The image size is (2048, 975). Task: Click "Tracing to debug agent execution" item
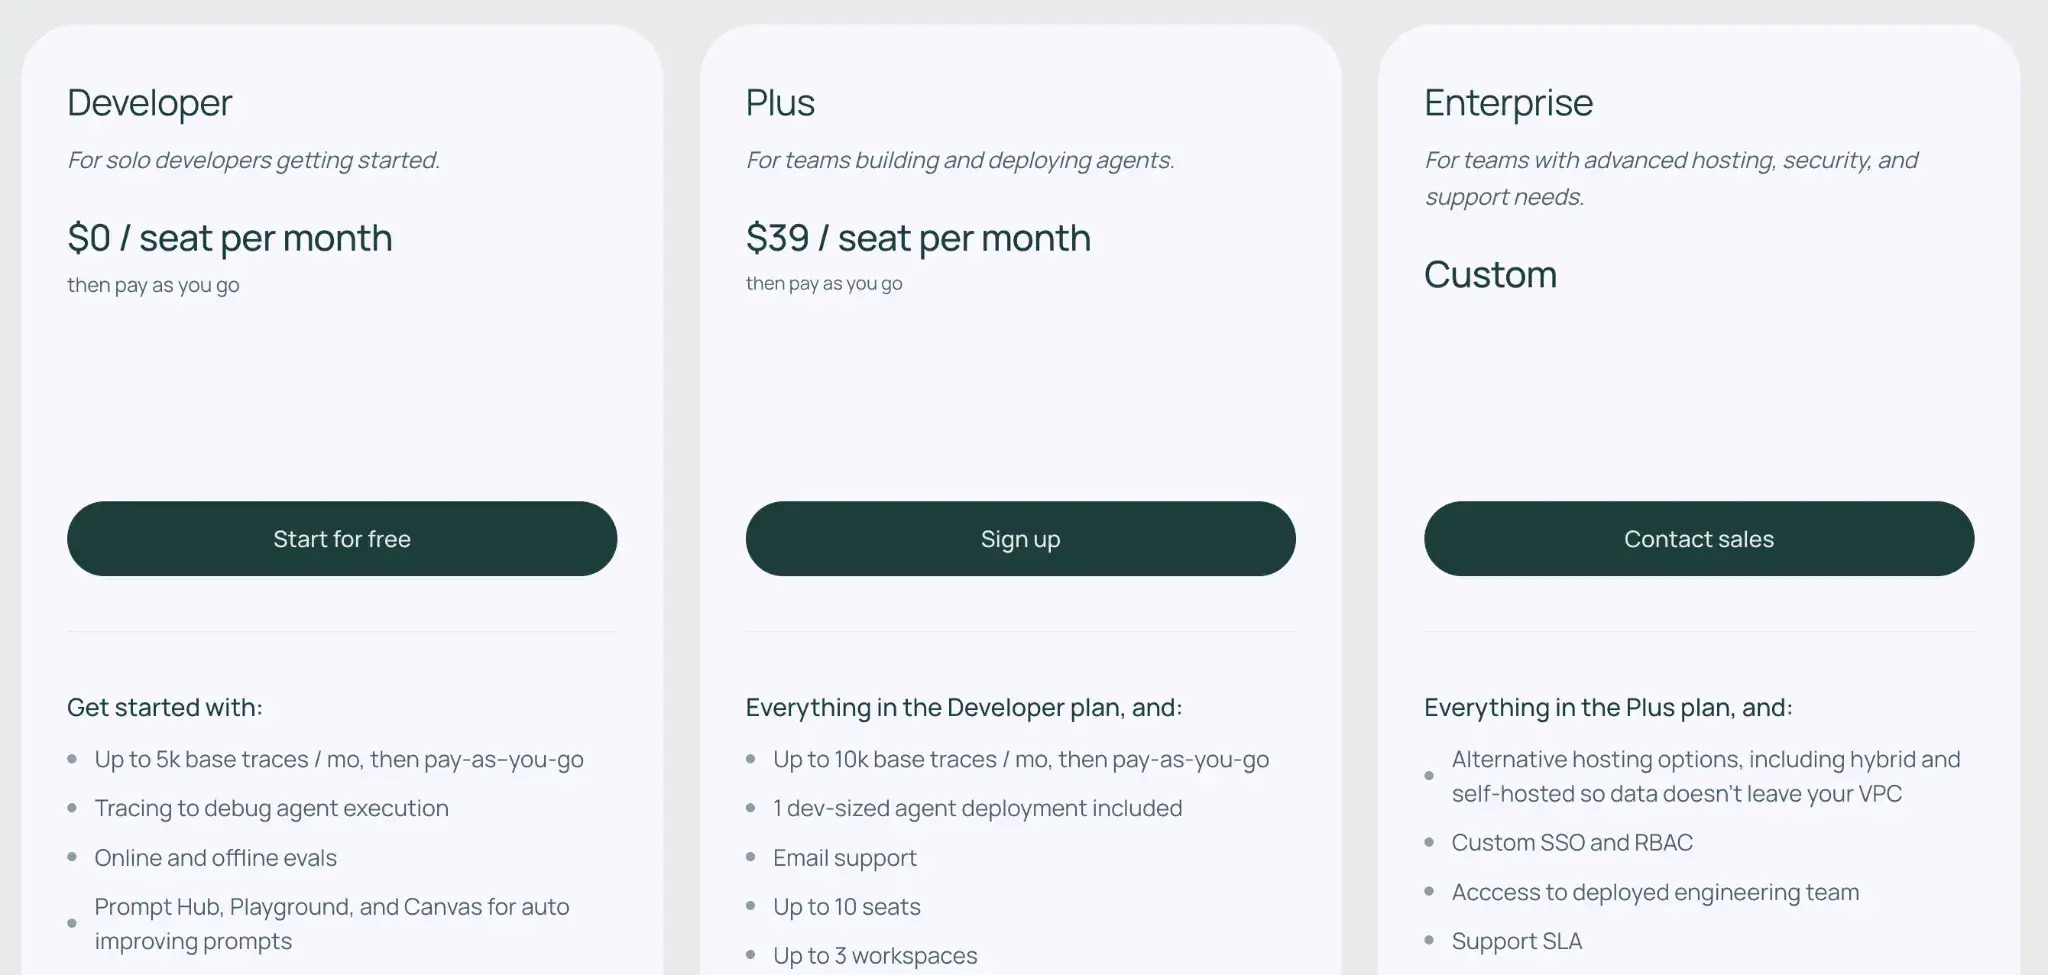271,809
